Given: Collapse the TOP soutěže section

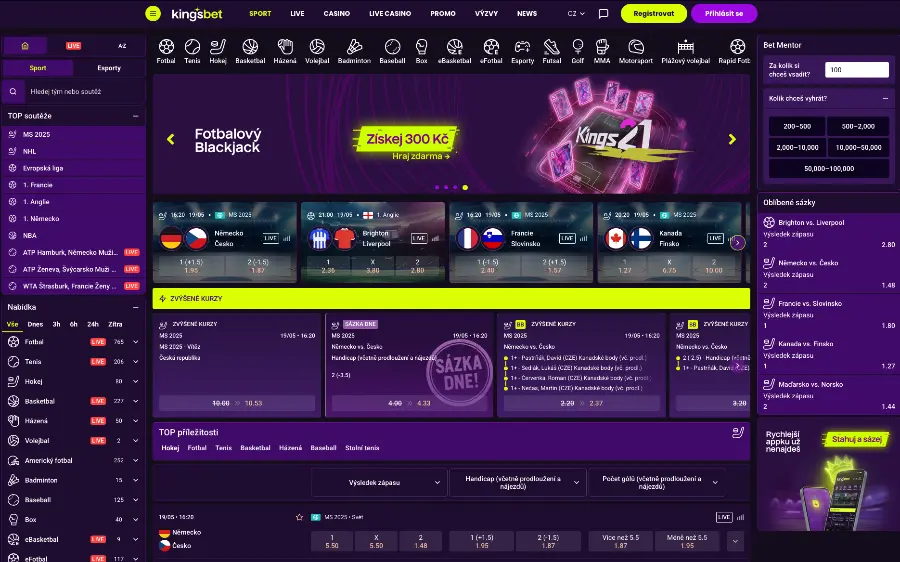Looking at the screenshot, I should tap(135, 116).
